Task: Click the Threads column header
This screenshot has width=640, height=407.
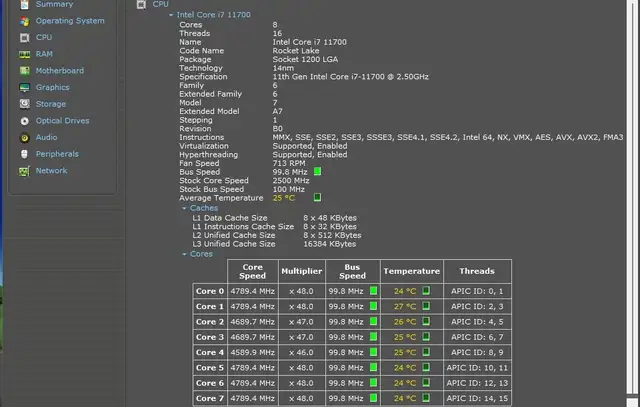Action: (x=477, y=271)
